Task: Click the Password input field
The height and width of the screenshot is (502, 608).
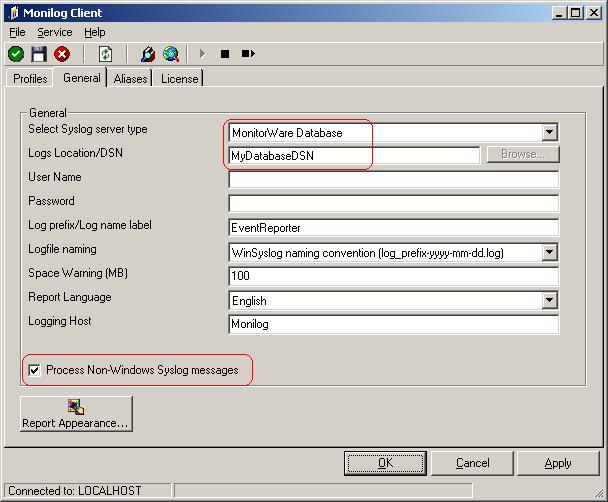Action: 394,204
